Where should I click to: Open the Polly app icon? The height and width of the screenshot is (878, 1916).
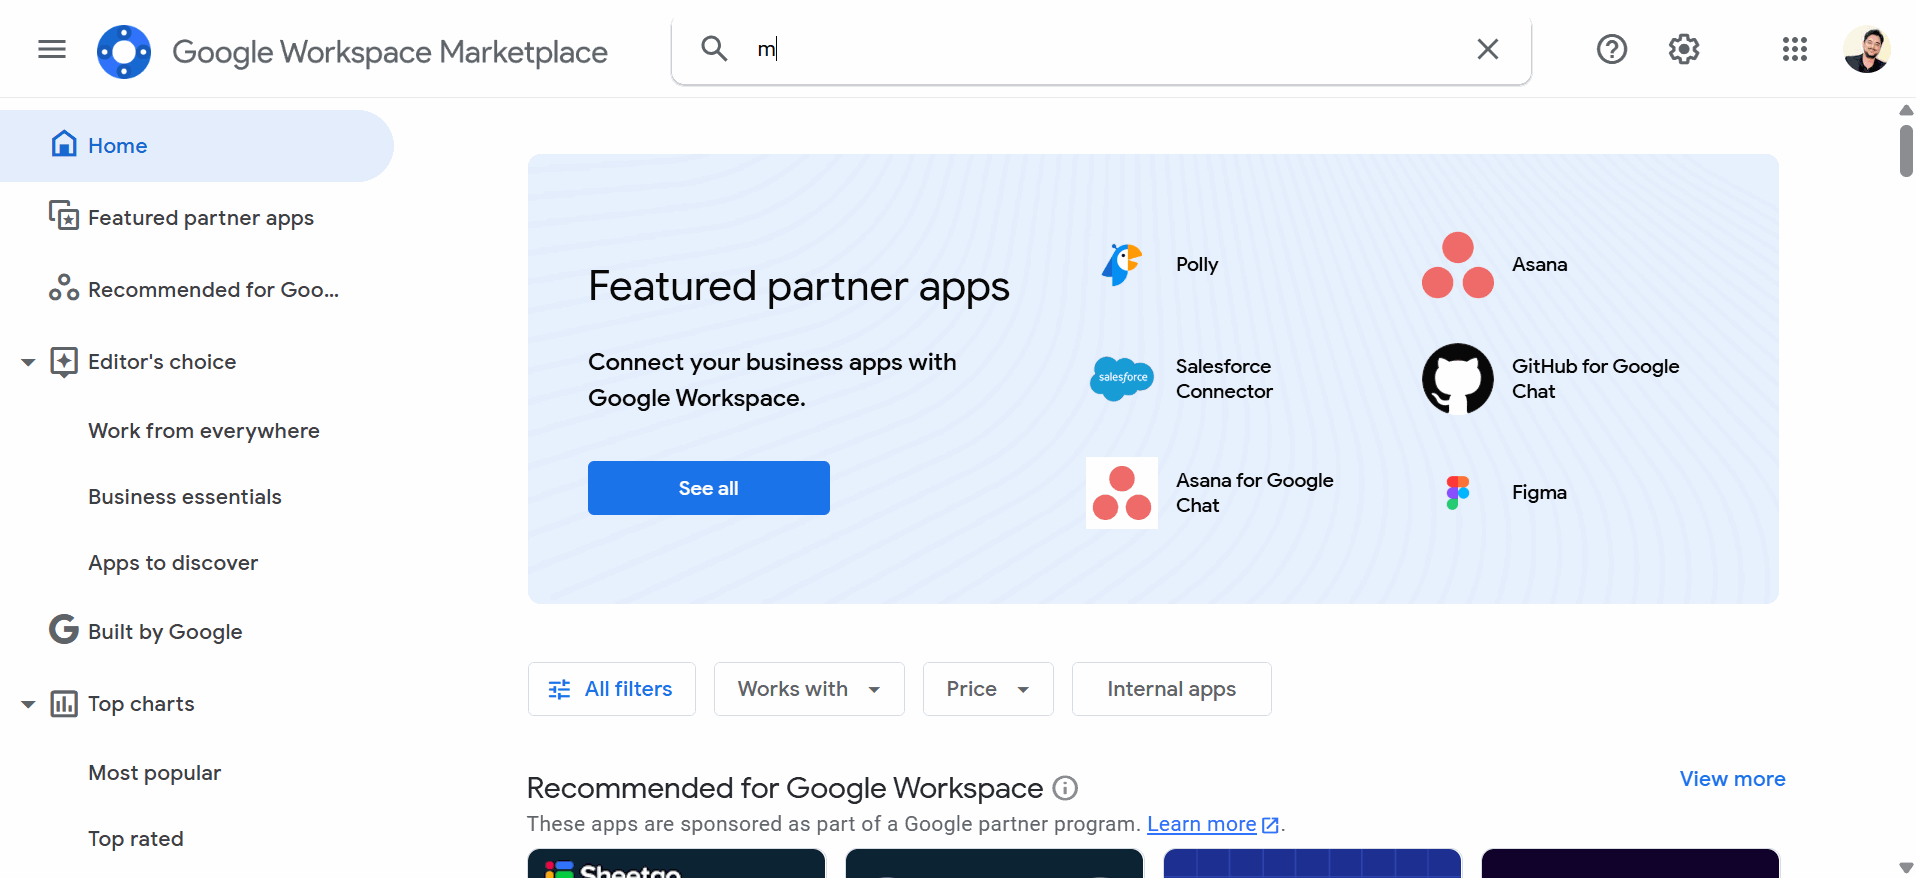tap(1122, 265)
